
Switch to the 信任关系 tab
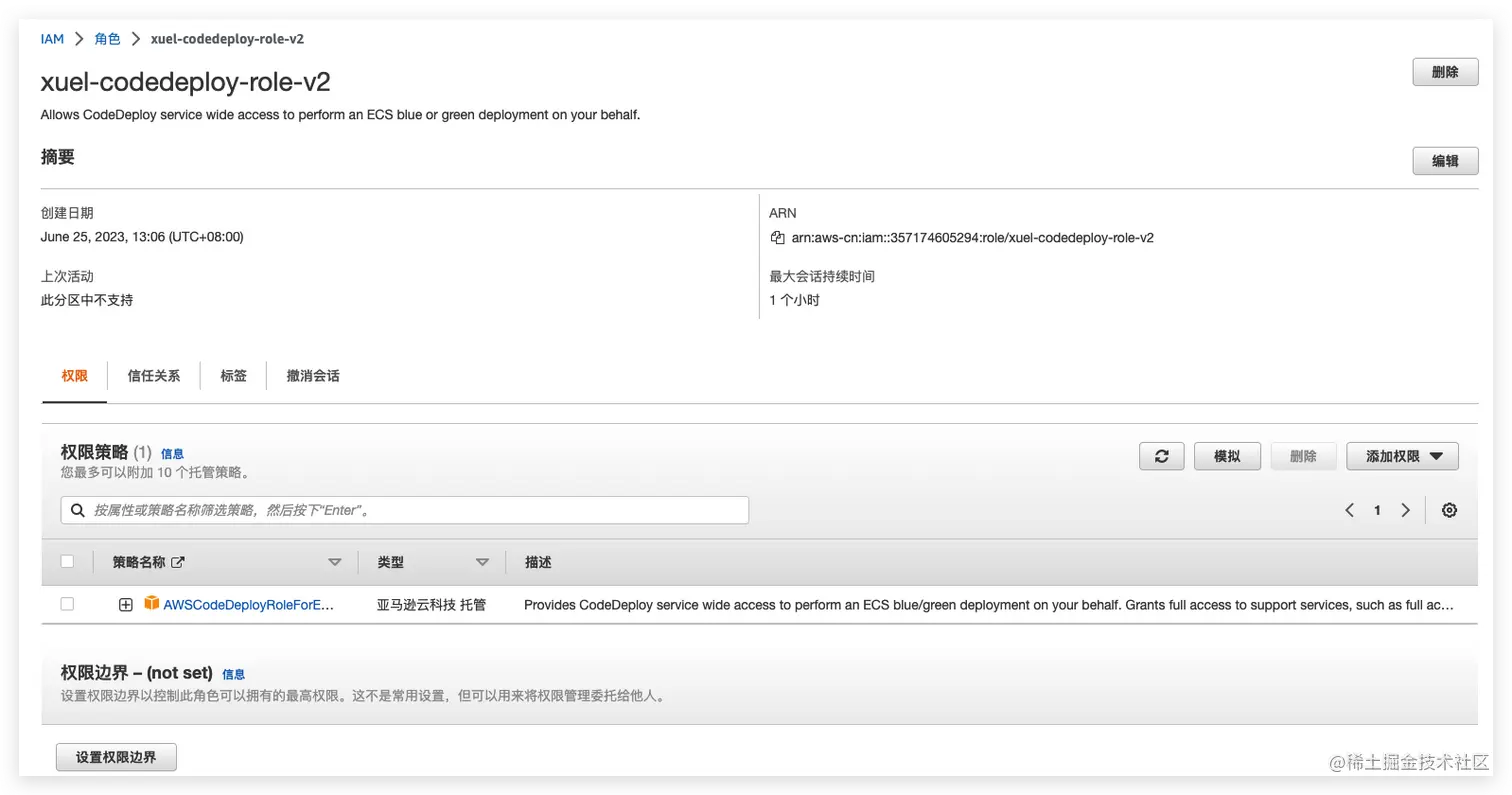pos(154,376)
